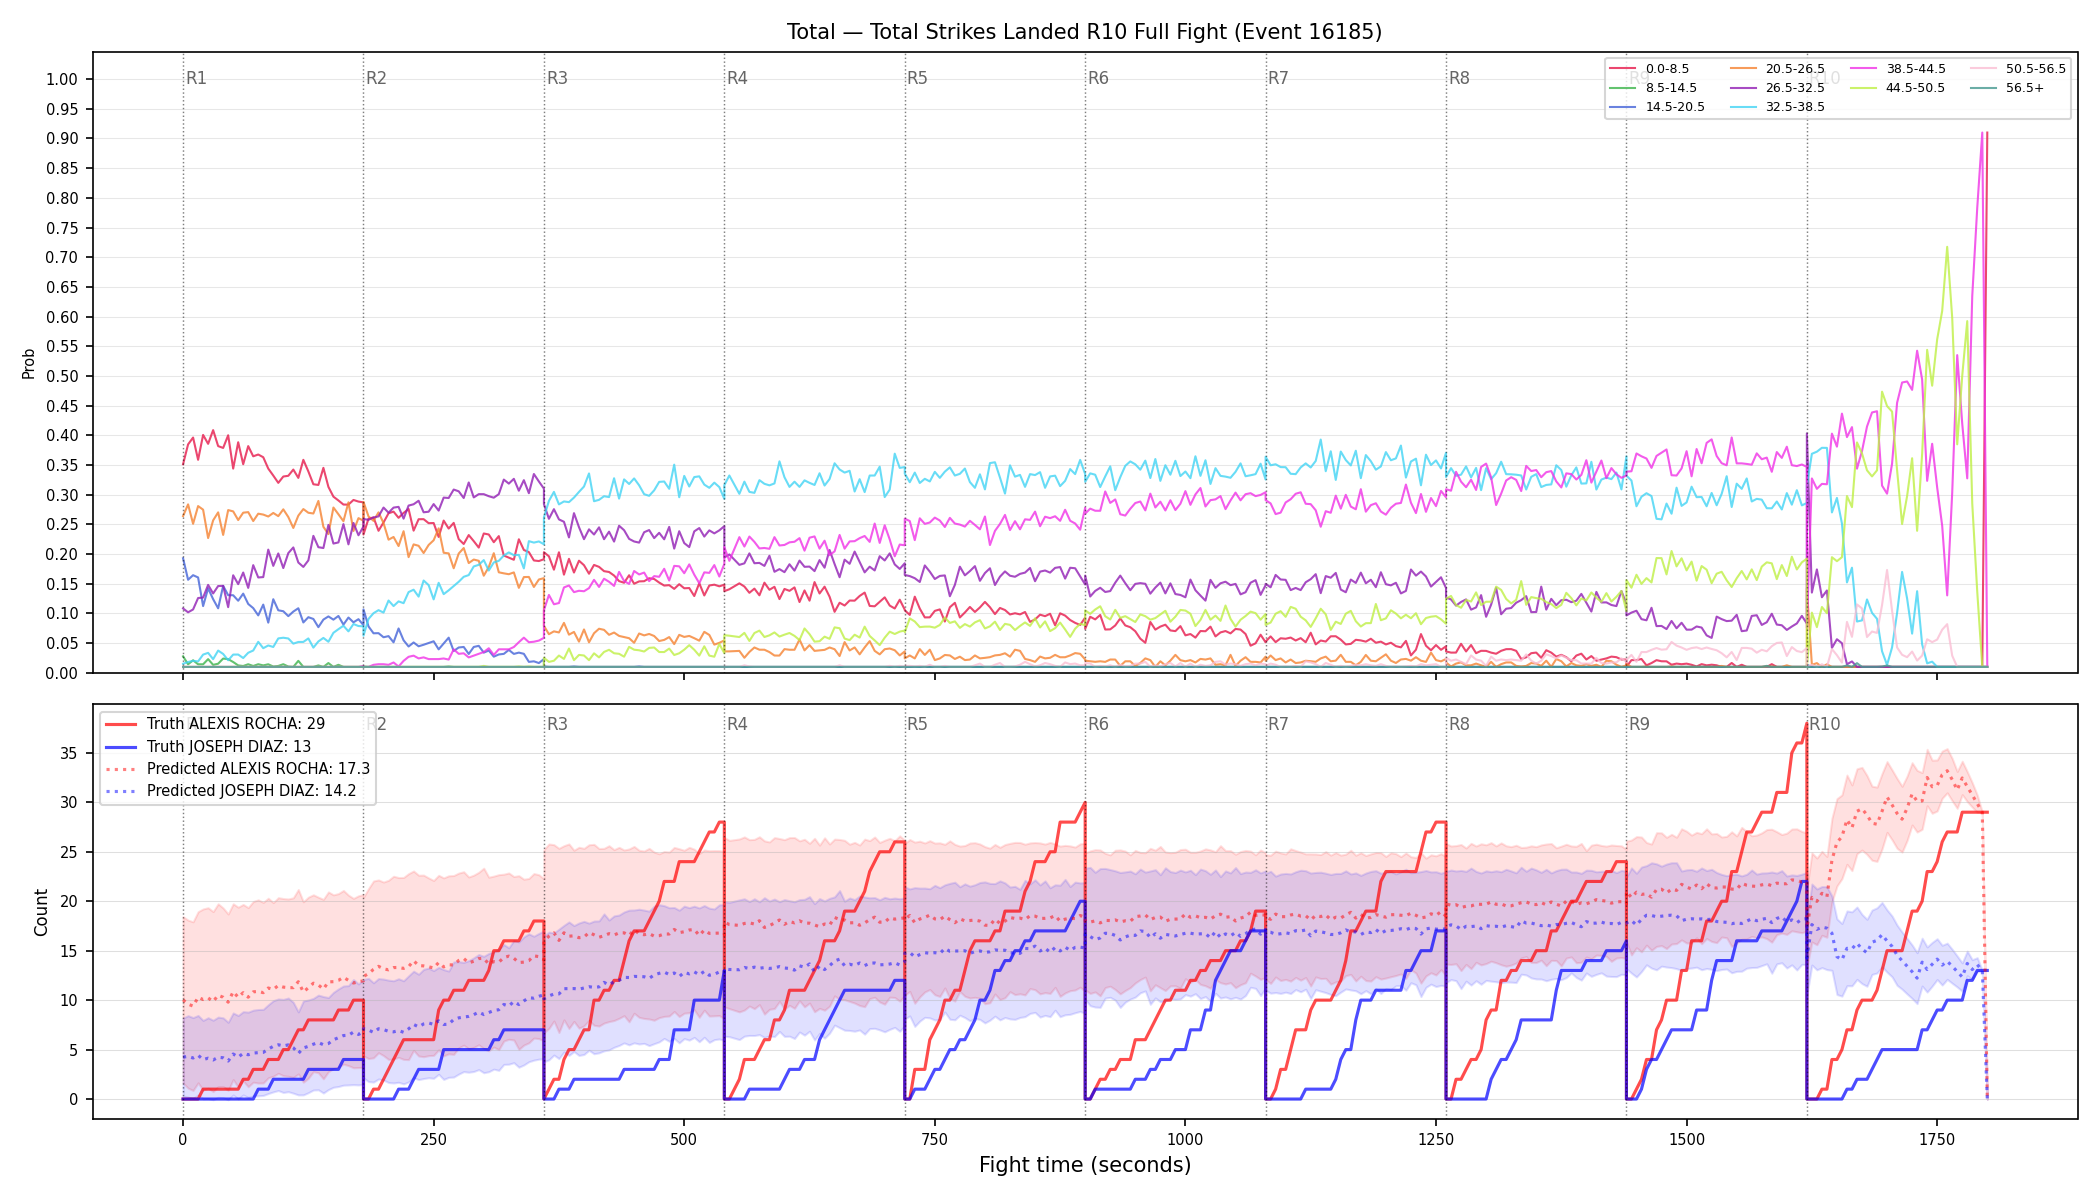
Task: Click the 56.5+ legend label
Action: point(2025,88)
